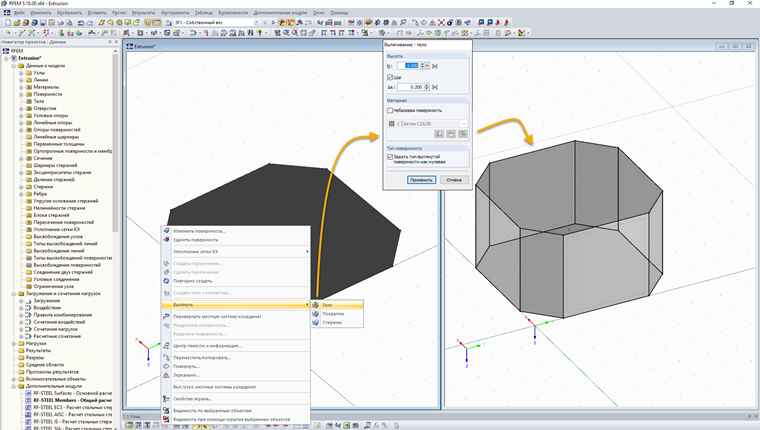Select RF-STEEL Members tree item

tap(72, 400)
